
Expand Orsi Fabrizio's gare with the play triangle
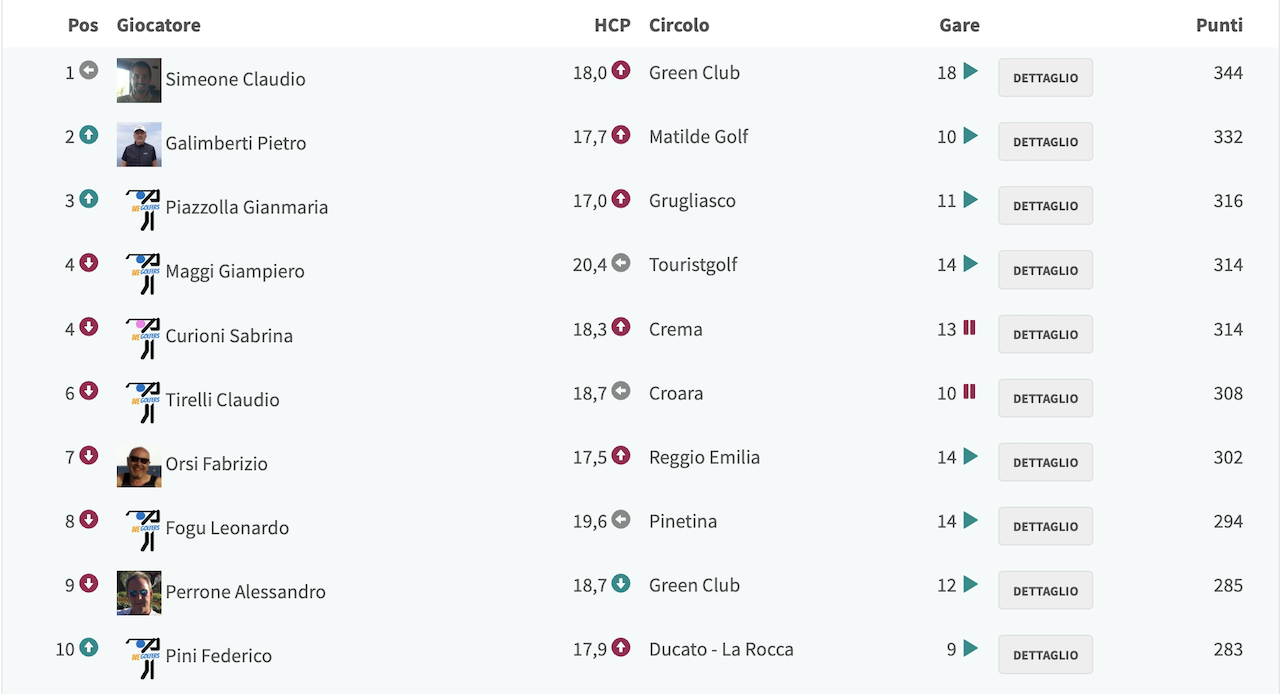(970, 457)
